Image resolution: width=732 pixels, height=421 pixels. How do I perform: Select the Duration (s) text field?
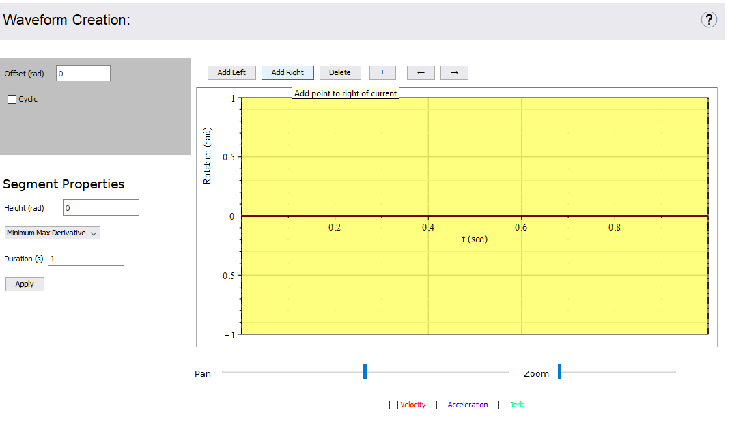click(x=86, y=258)
